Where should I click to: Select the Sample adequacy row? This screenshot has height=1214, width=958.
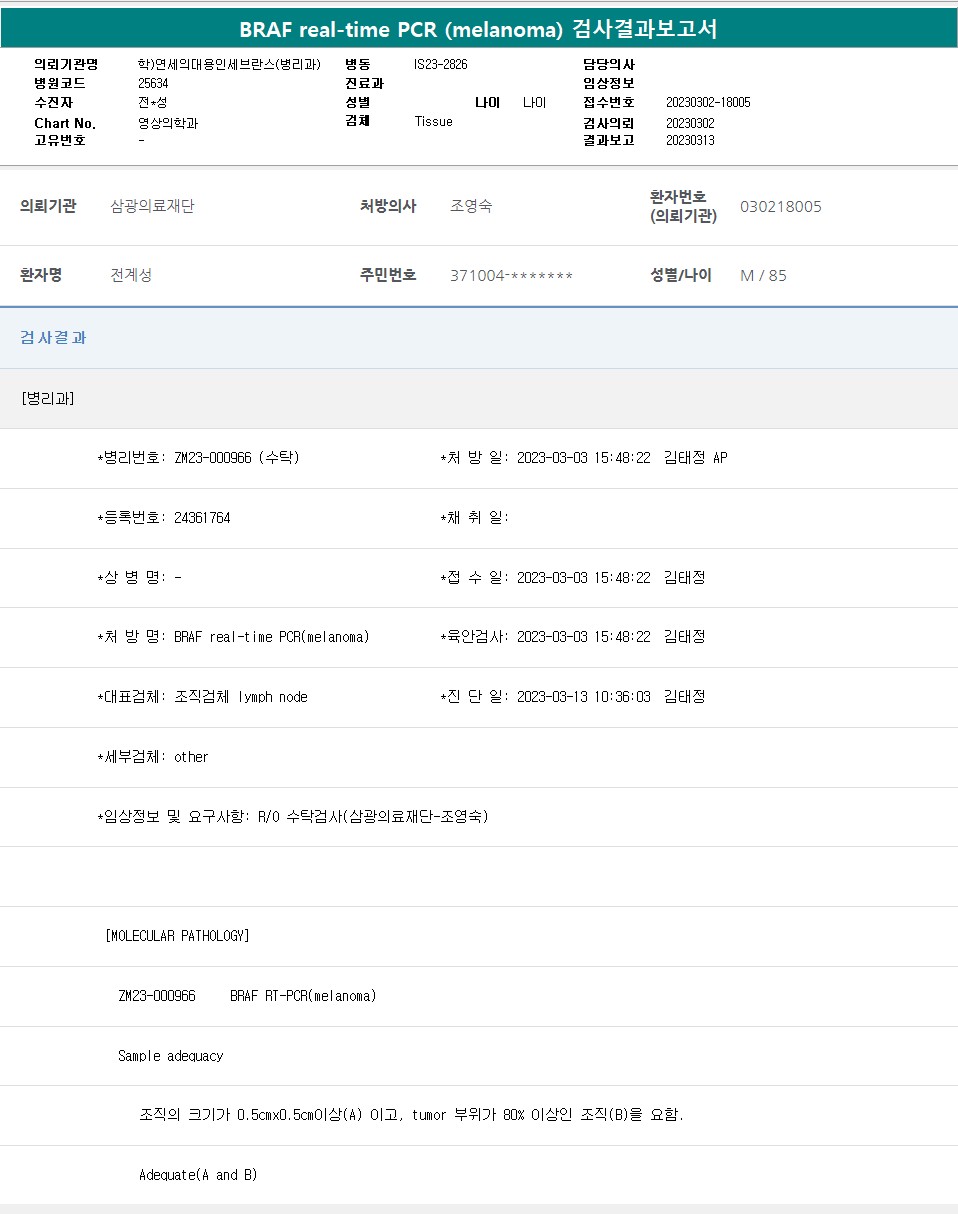[171, 1056]
